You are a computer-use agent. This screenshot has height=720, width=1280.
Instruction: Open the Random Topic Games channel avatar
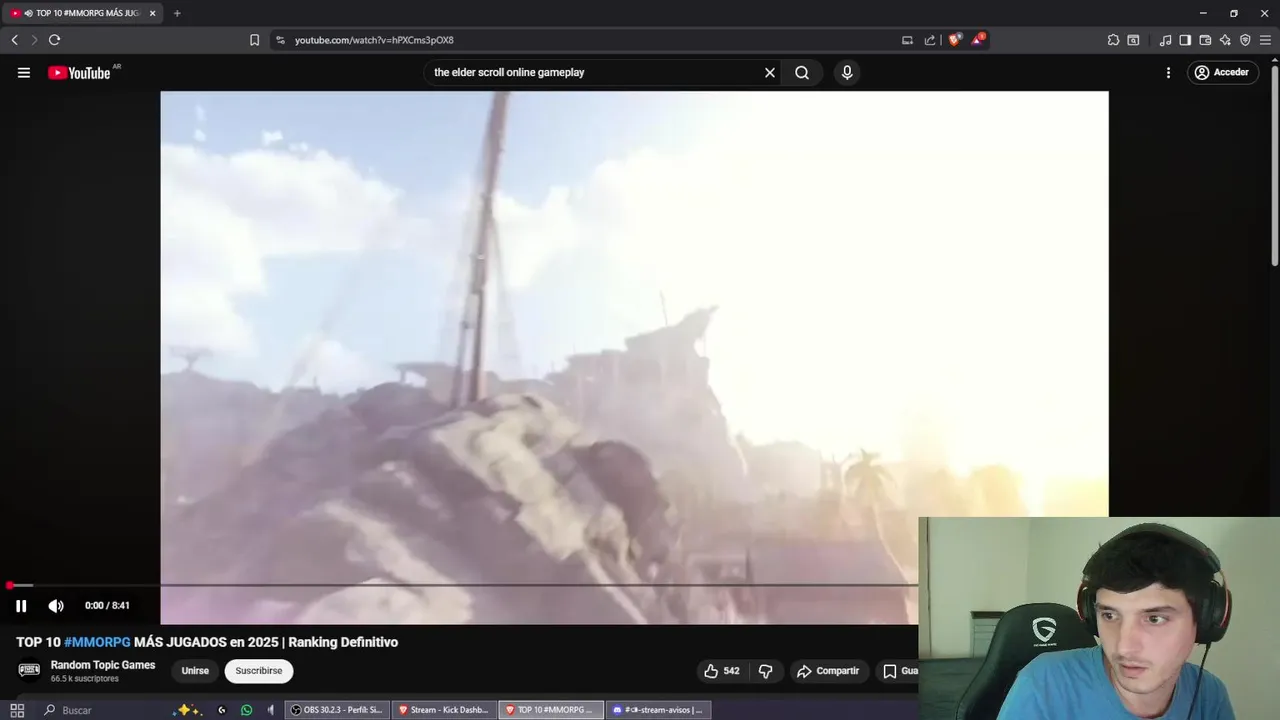29,670
